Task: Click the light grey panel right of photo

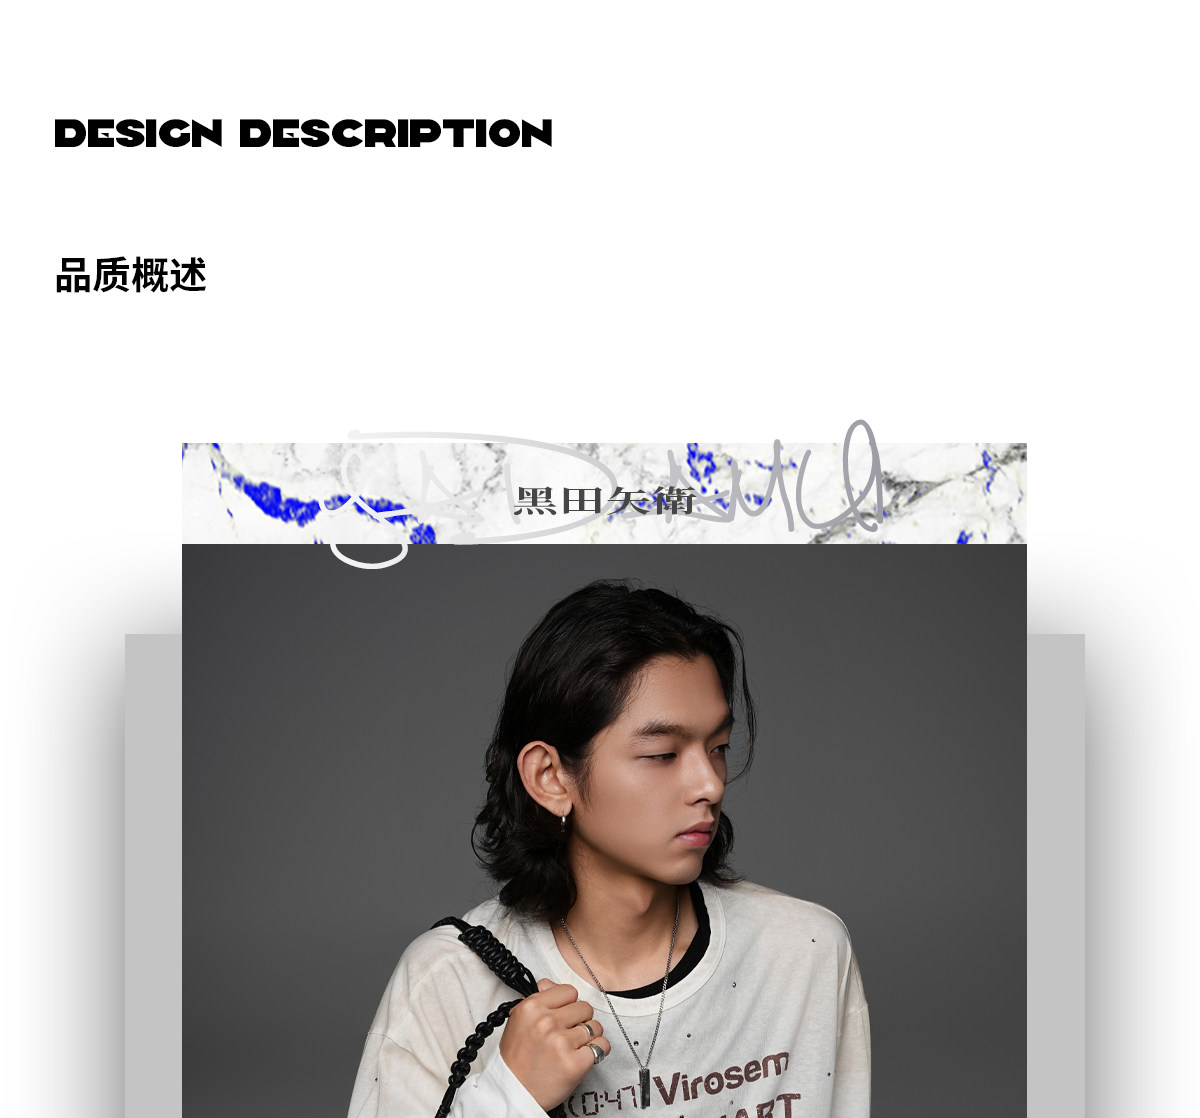Action: pyautogui.click(x=1056, y=875)
